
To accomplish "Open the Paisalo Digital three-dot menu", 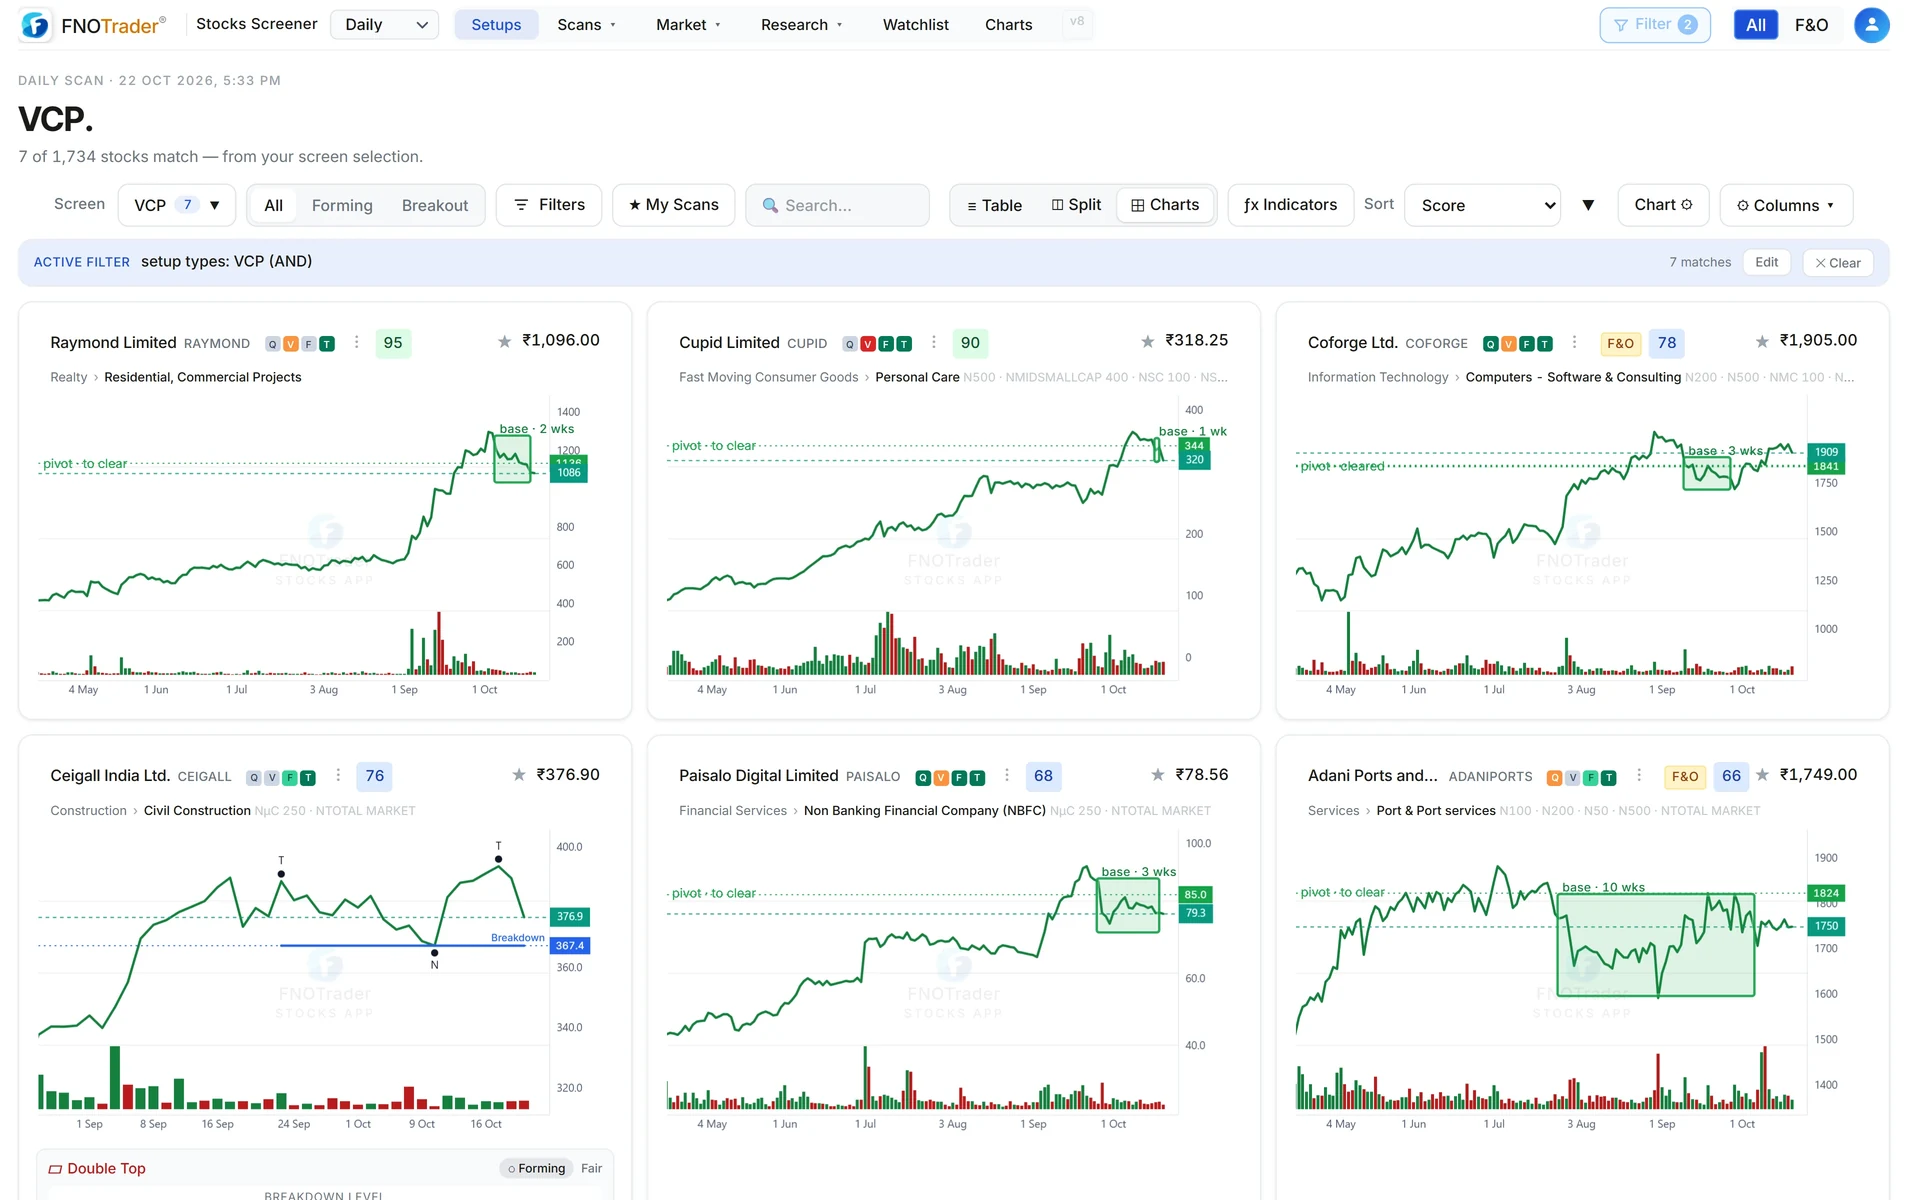I will 1006,775.
